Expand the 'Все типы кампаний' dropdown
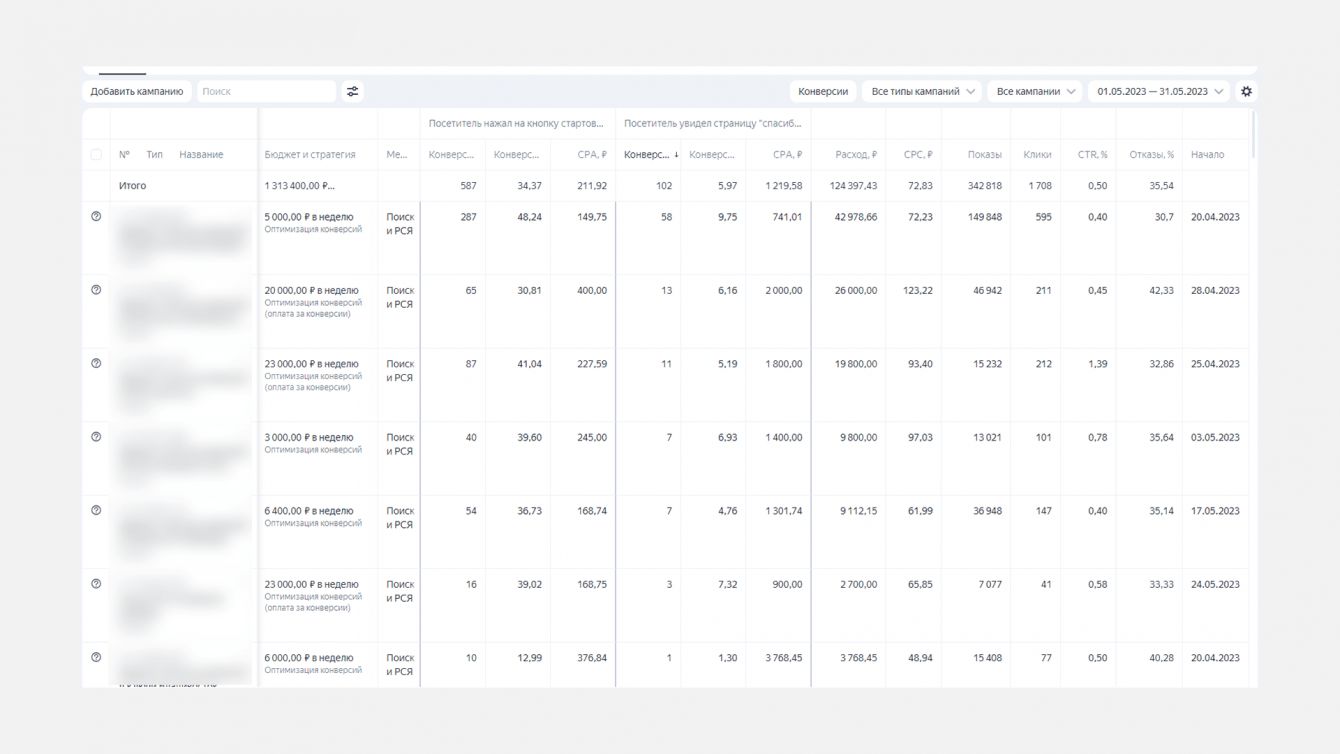The width and height of the screenshot is (1340, 754). [922, 91]
